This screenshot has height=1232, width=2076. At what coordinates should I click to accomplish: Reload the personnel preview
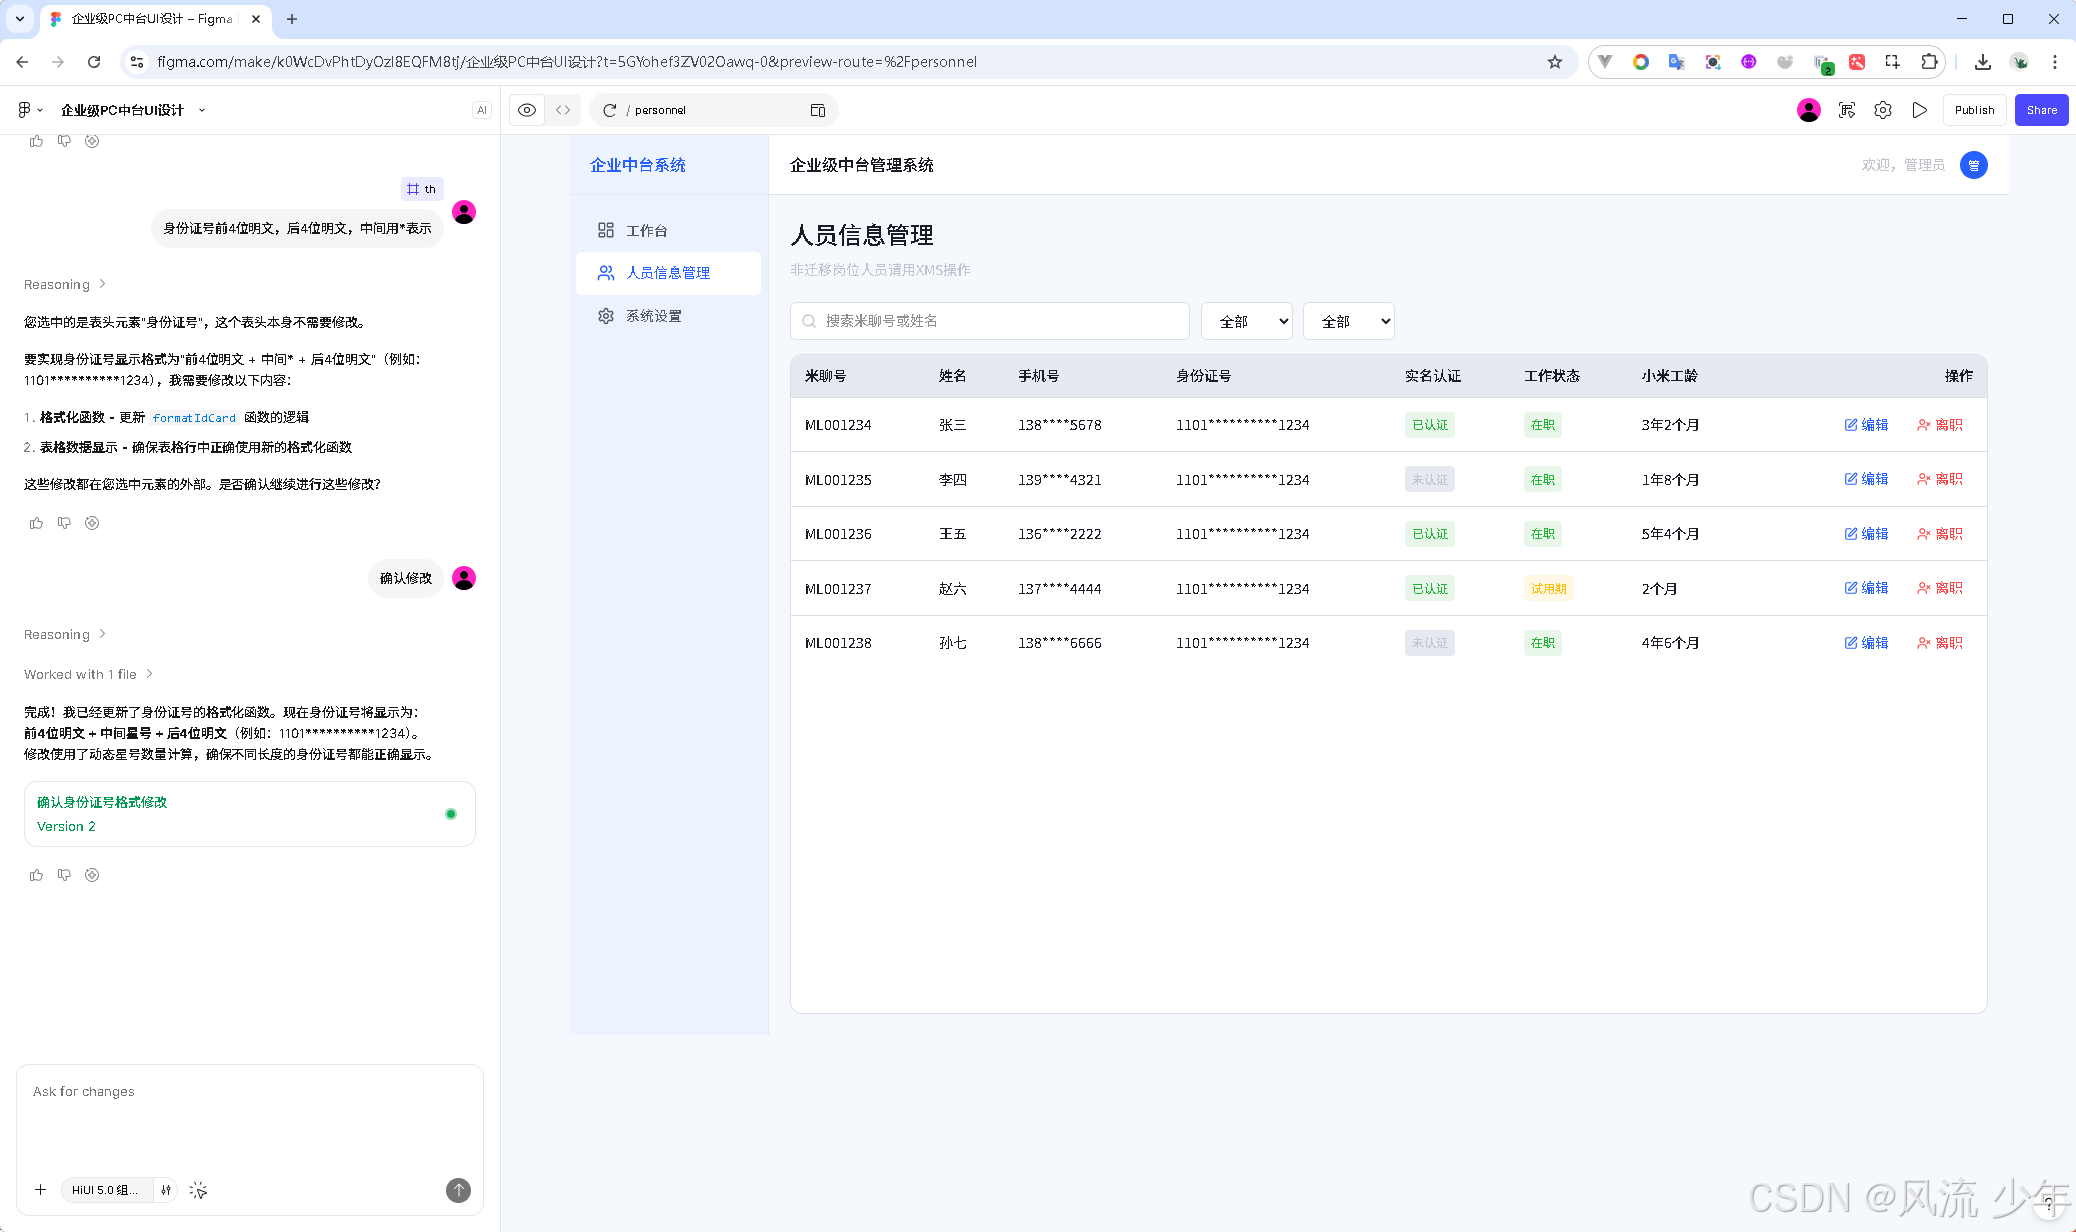pos(609,110)
